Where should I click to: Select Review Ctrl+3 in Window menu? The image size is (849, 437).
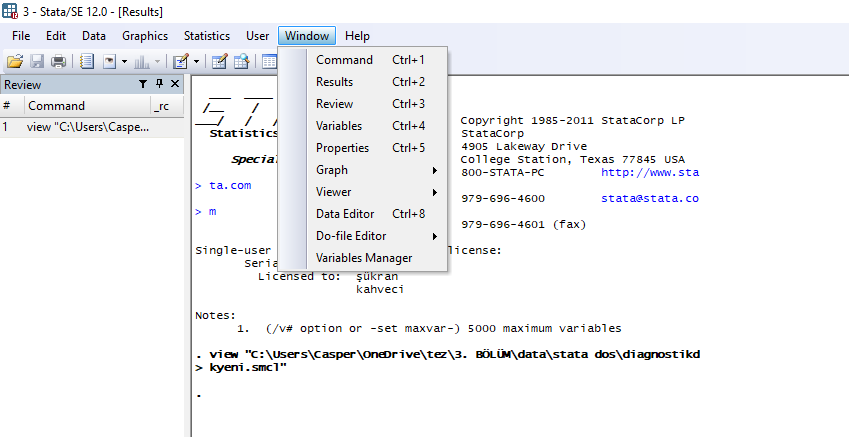click(x=363, y=104)
